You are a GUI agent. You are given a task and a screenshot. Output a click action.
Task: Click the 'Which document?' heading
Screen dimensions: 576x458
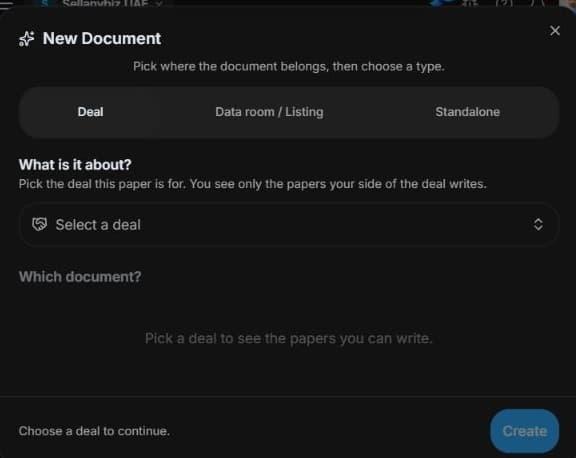[x=80, y=277]
